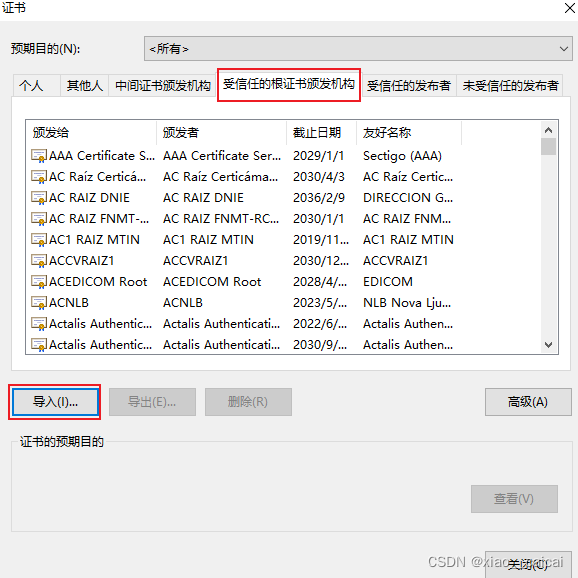The image size is (578, 578).
Task: Click certificate icon of ACEDICOM Root
Action: pos(39,282)
